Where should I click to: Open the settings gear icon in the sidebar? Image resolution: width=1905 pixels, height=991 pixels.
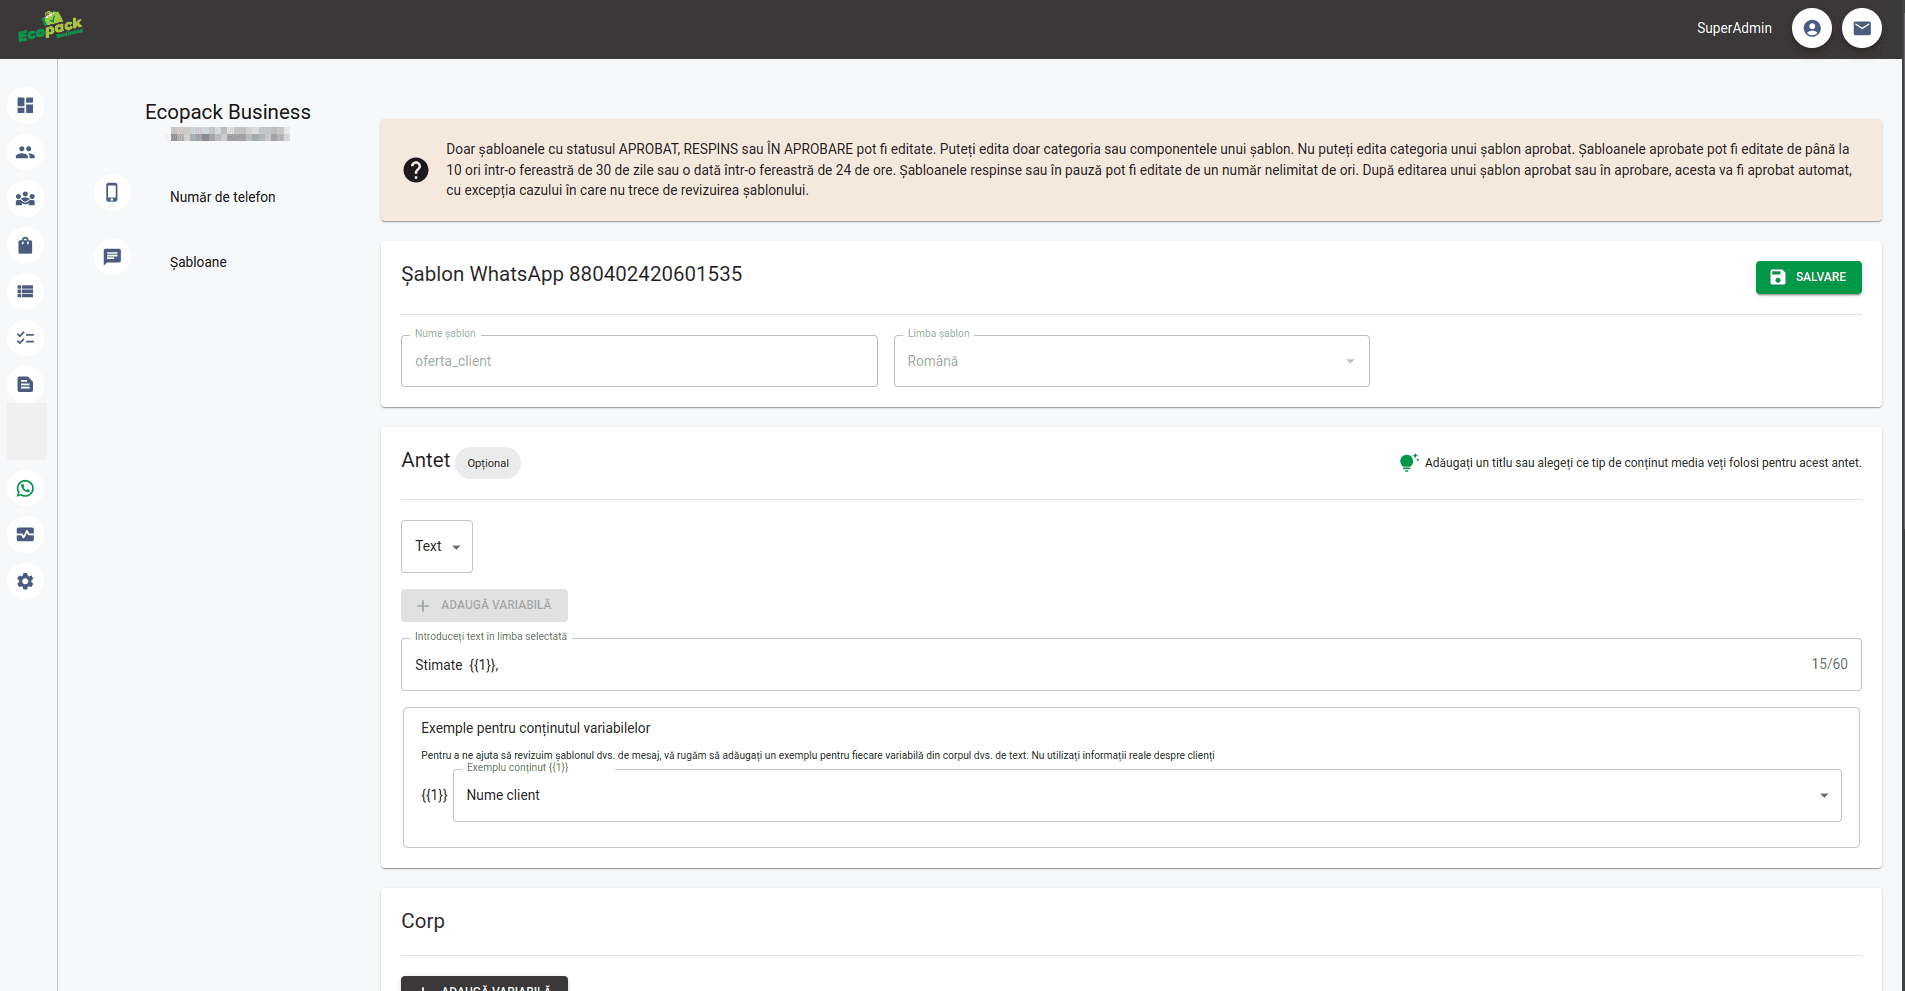click(x=25, y=581)
